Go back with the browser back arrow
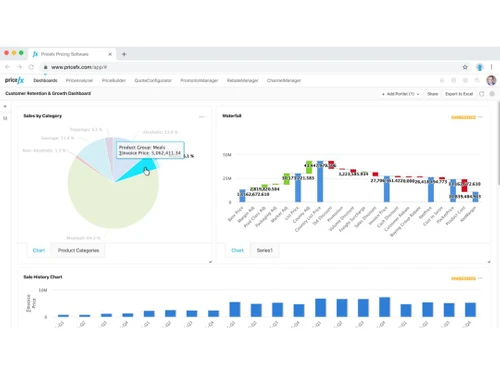This screenshot has width=500, height=375. (x=8, y=67)
